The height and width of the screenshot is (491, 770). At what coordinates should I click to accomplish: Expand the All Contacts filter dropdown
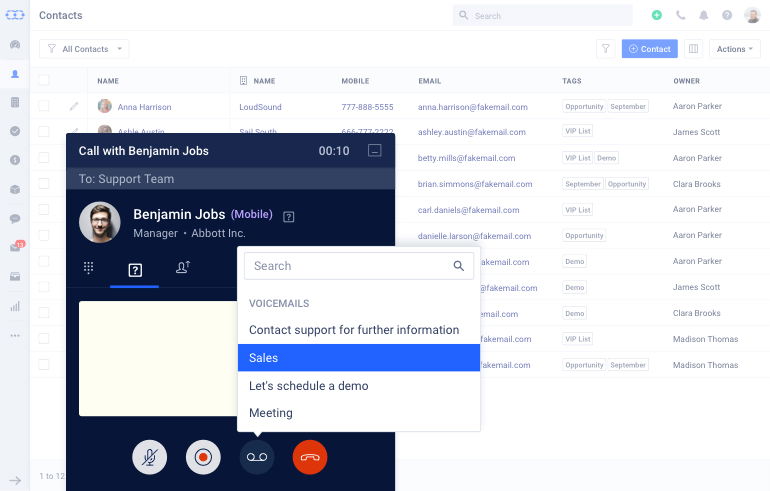[85, 49]
